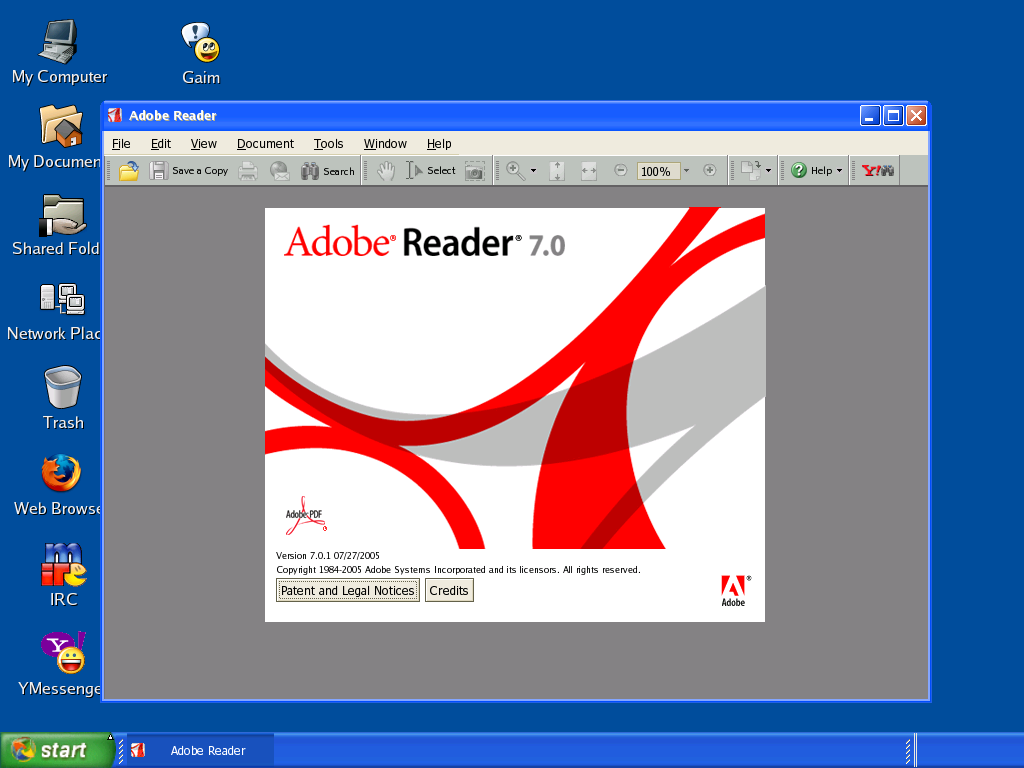This screenshot has width=1024, height=768.
Task: Close the Adobe Reader window
Action: 916,116
